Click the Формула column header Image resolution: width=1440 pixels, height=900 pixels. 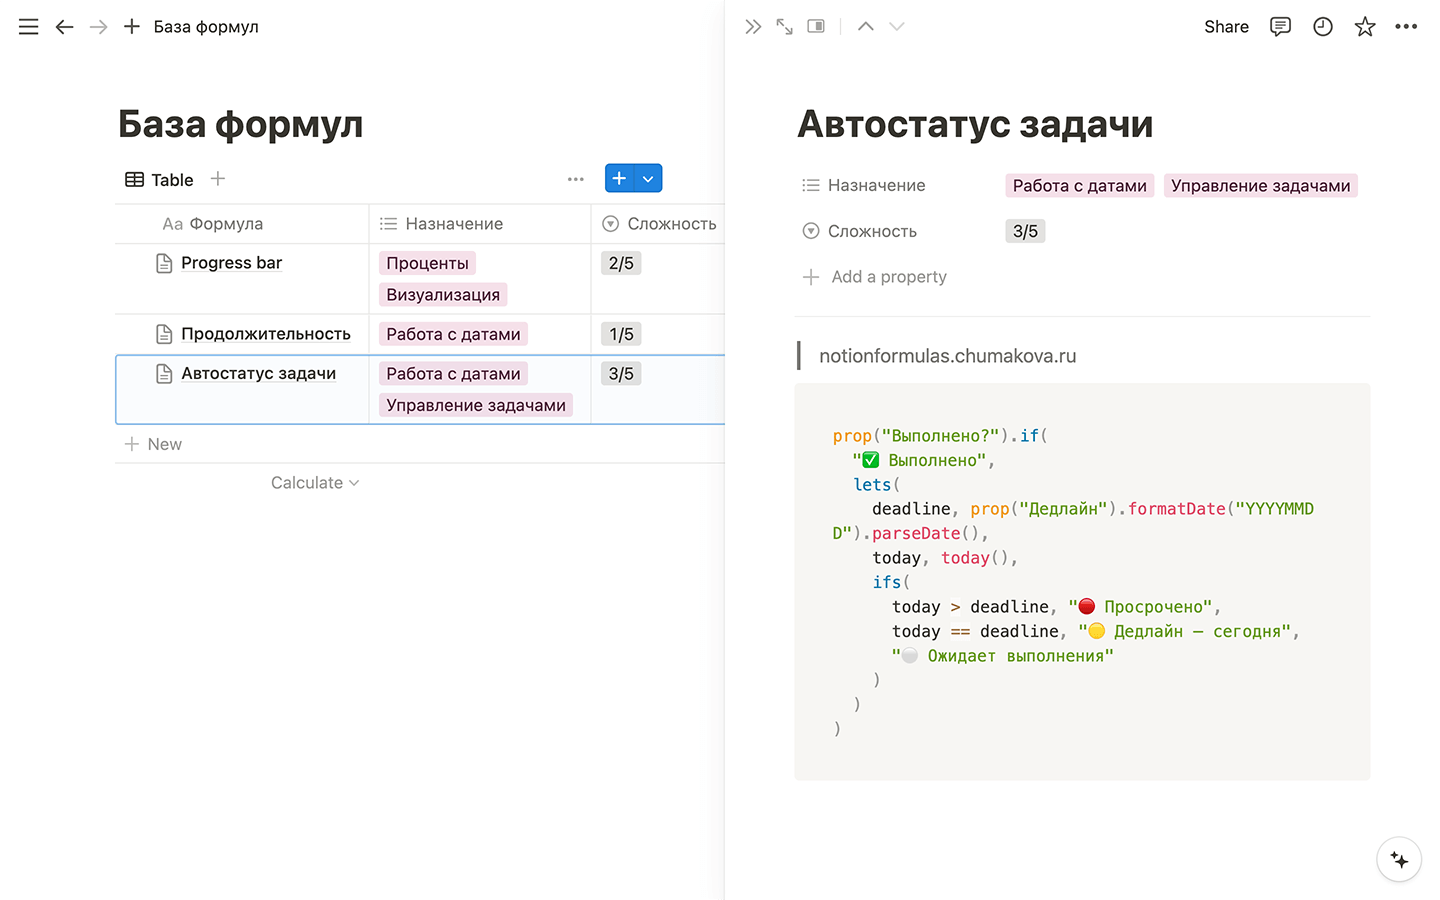[242, 224]
